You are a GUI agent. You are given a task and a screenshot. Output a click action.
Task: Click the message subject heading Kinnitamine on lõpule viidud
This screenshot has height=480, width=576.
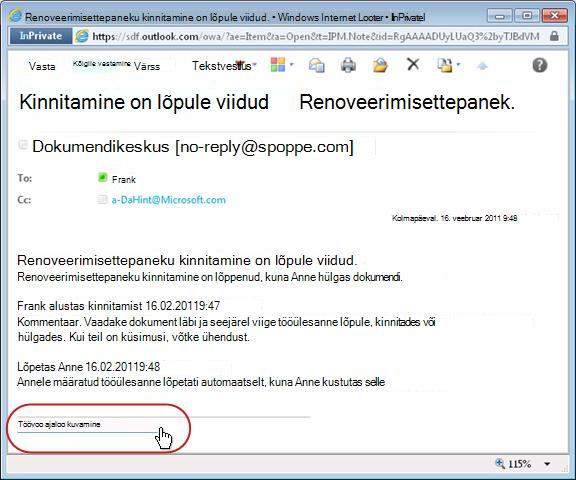144,102
